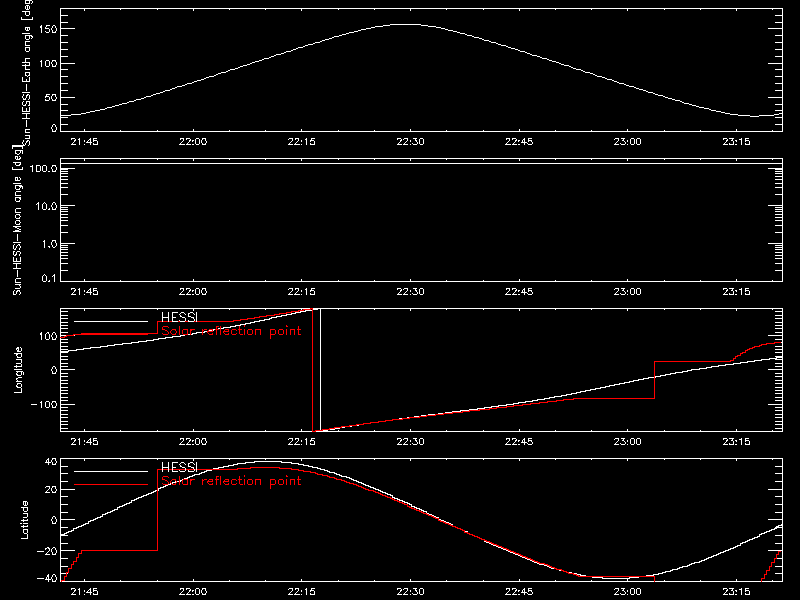Click 22:15 under the Longitude plot

[302, 441]
